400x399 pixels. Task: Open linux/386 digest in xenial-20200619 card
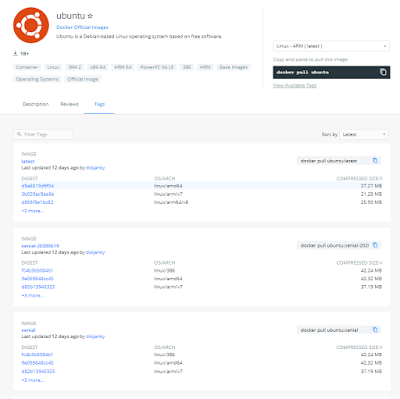coord(37,270)
